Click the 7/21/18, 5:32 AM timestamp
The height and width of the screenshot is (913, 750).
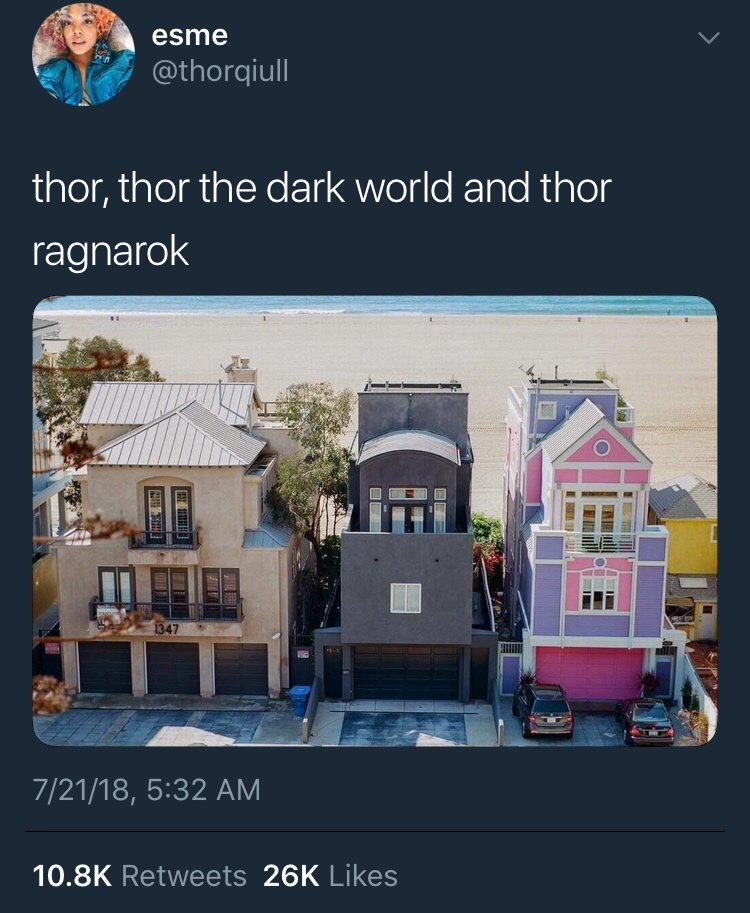click(x=146, y=790)
